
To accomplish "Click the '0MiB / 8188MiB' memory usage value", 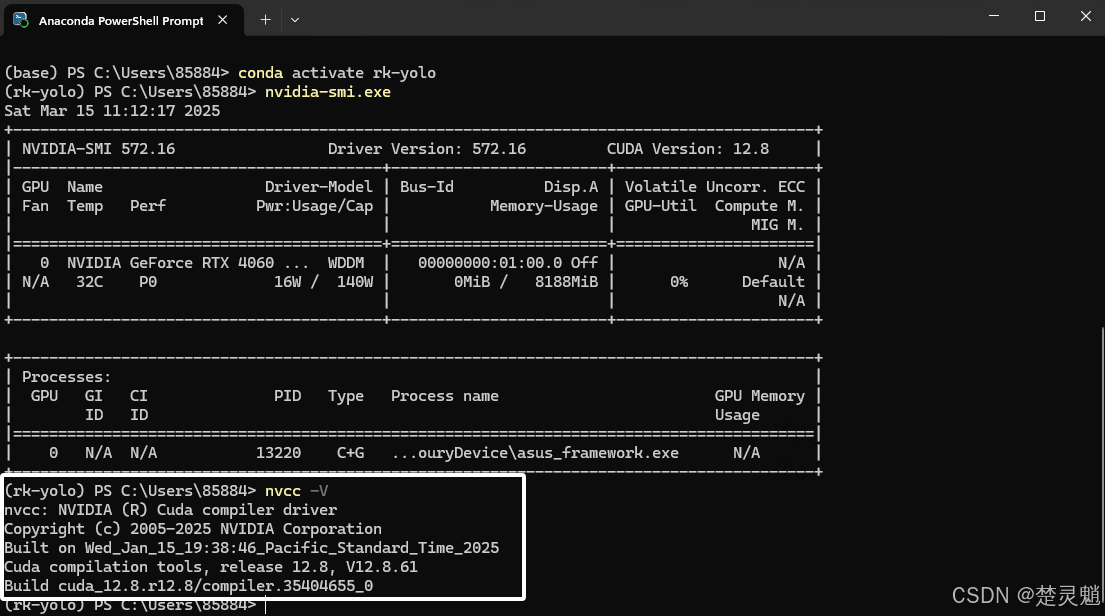I will click(526, 282).
